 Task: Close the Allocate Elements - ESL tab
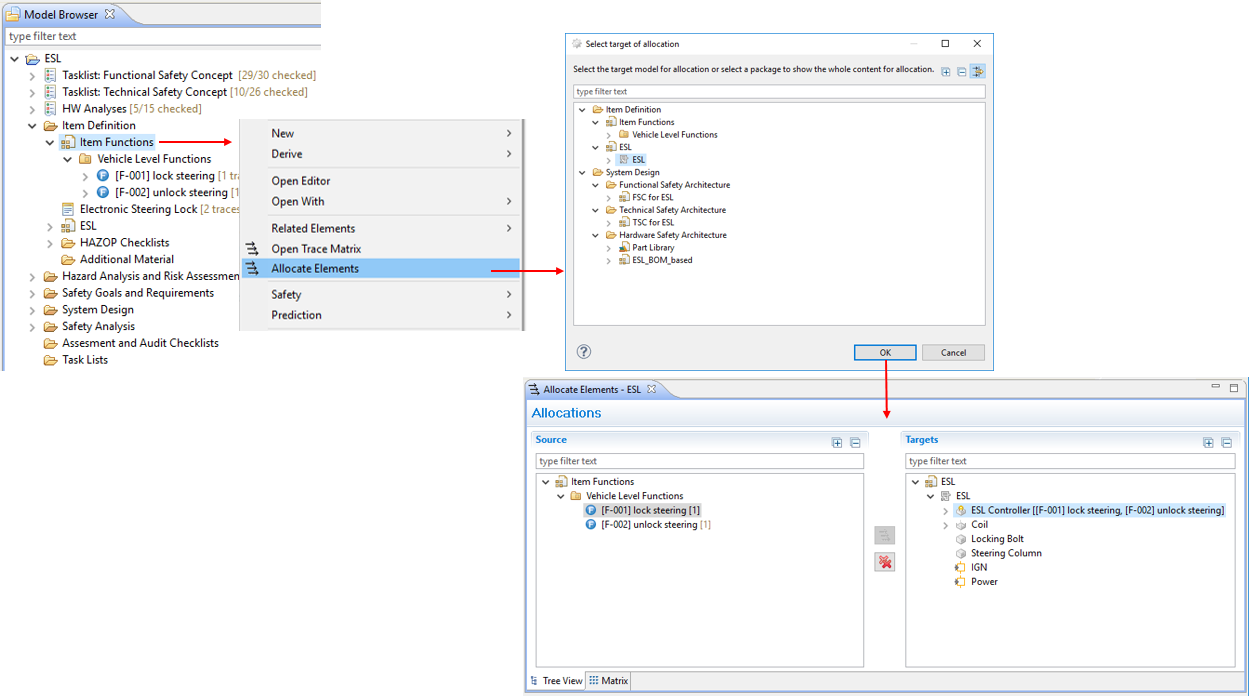[651, 389]
